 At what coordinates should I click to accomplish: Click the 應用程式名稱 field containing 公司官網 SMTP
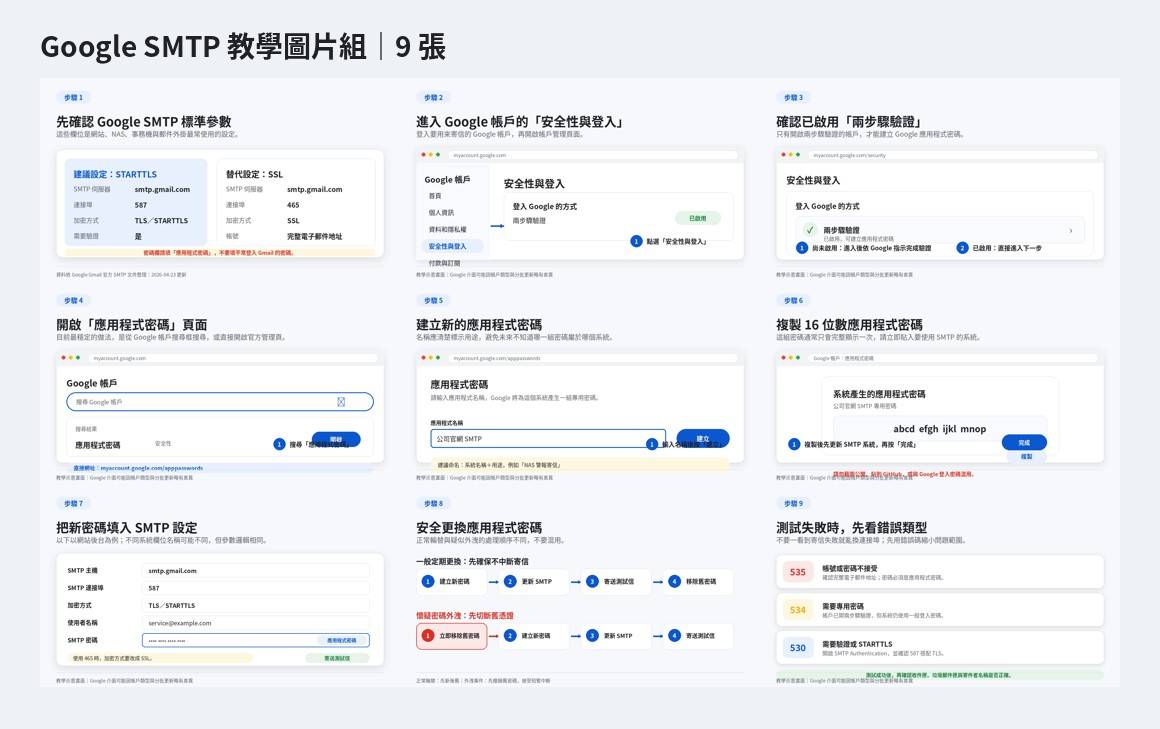[547, 439]
